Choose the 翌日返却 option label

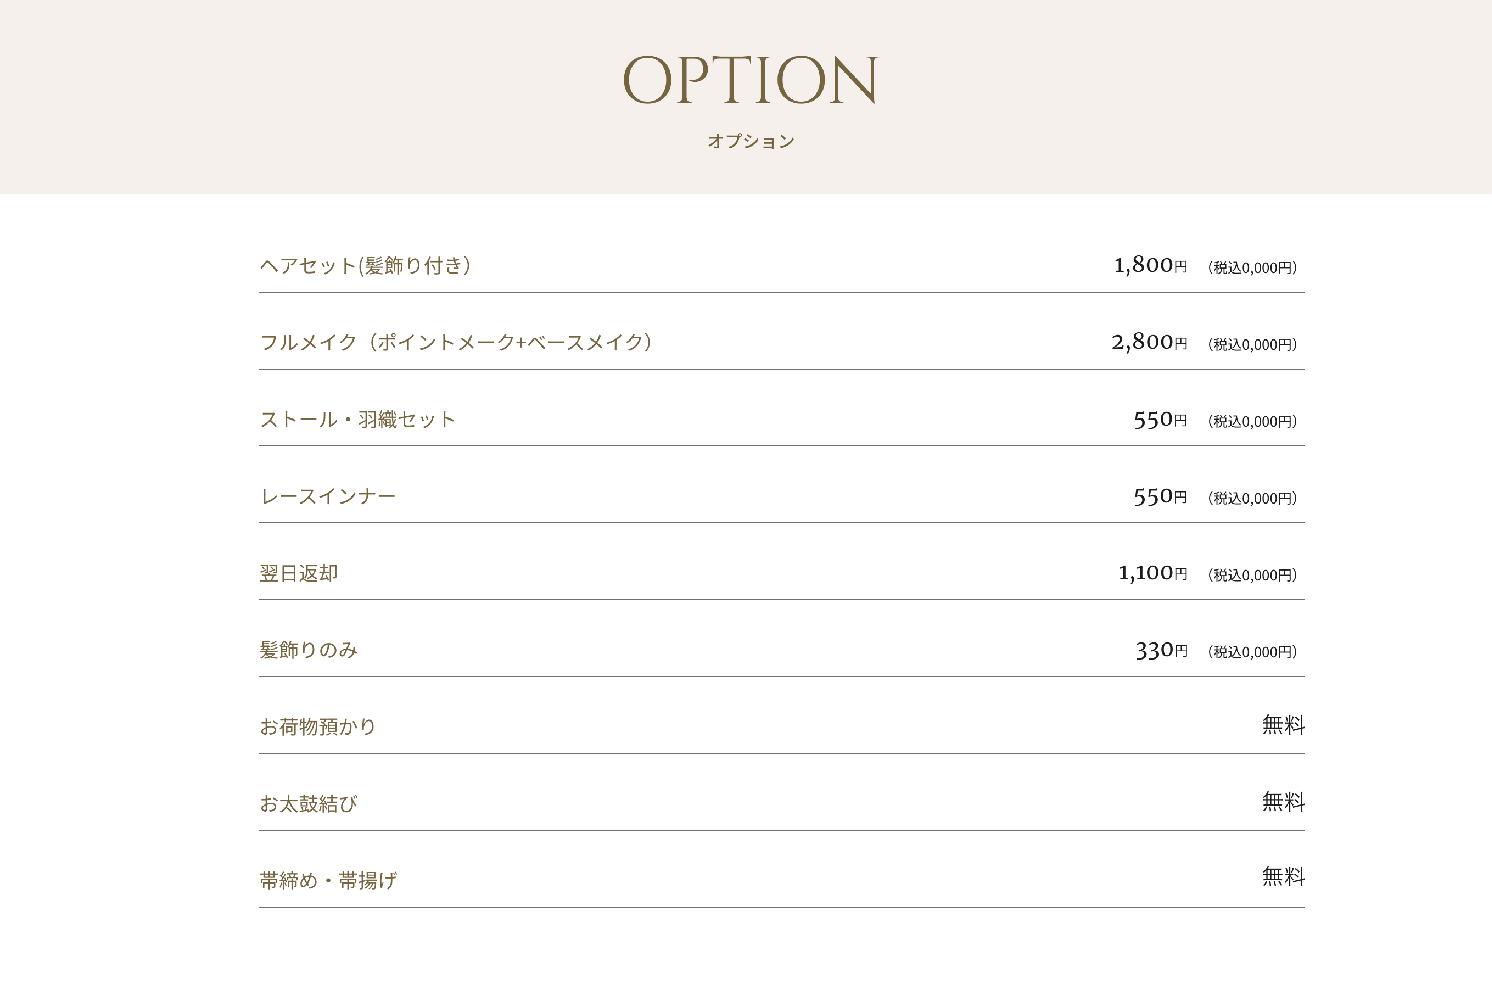(299, 574)
